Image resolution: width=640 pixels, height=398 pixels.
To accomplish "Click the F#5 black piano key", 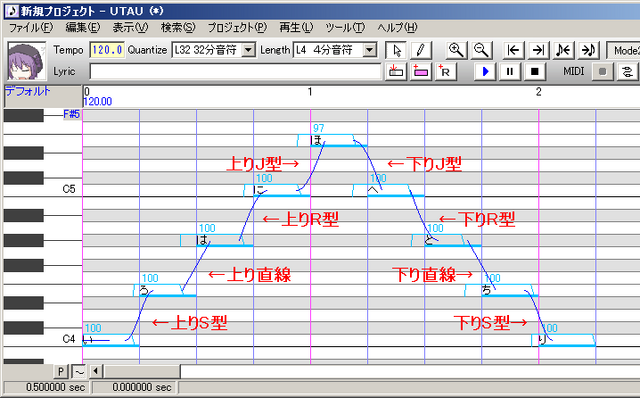I will (24, 116).
